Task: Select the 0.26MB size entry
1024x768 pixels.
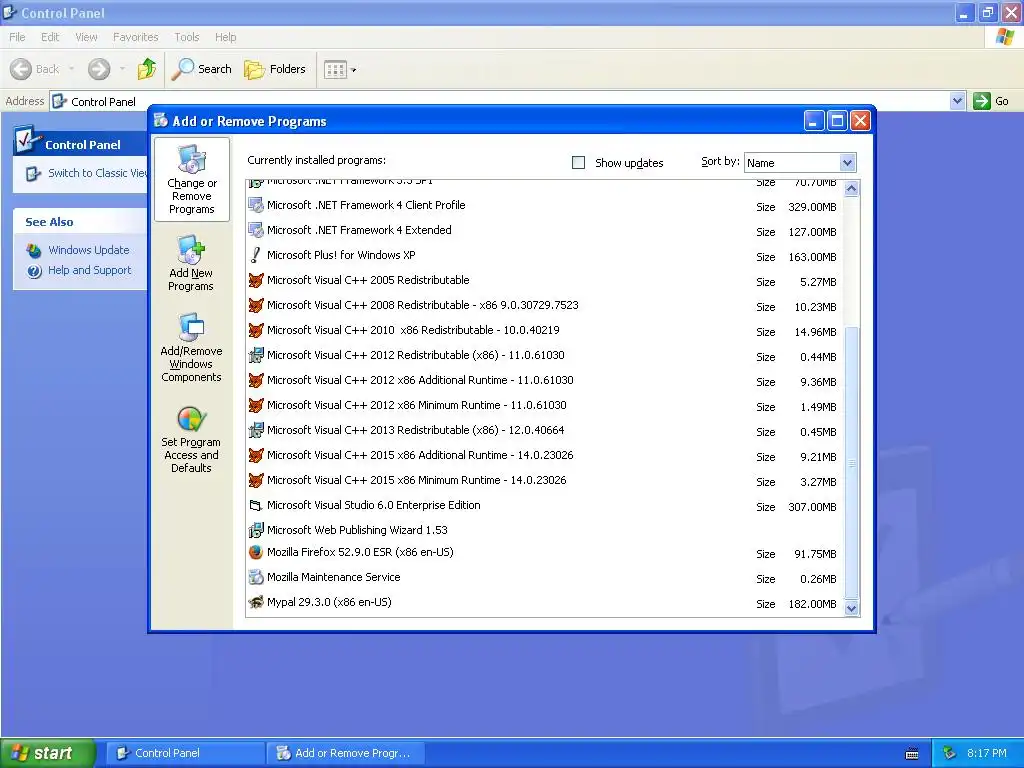Action: pos(818,579)
